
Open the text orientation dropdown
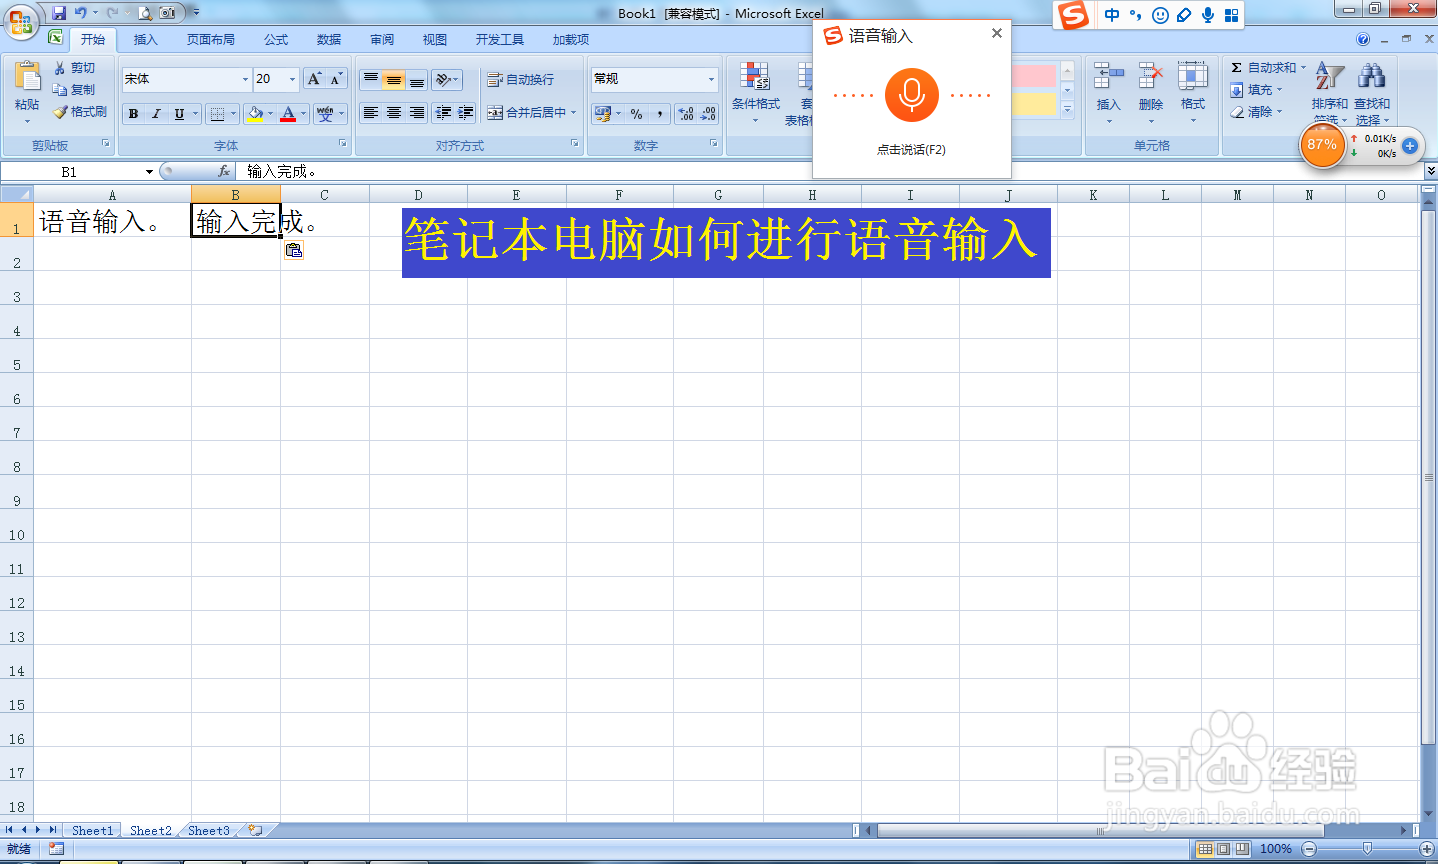coord(447,80)
